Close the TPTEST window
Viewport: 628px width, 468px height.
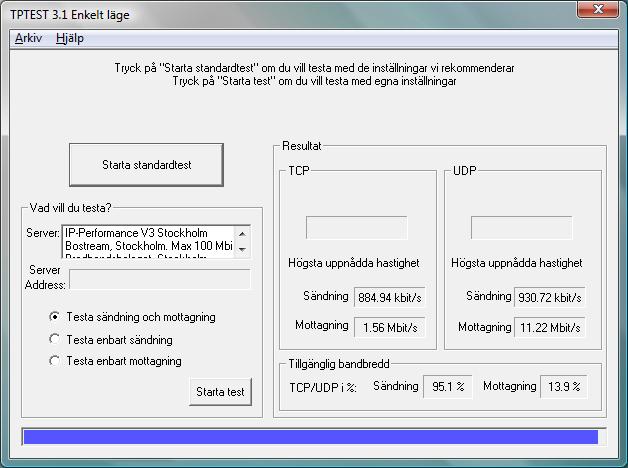click(598, 9)
